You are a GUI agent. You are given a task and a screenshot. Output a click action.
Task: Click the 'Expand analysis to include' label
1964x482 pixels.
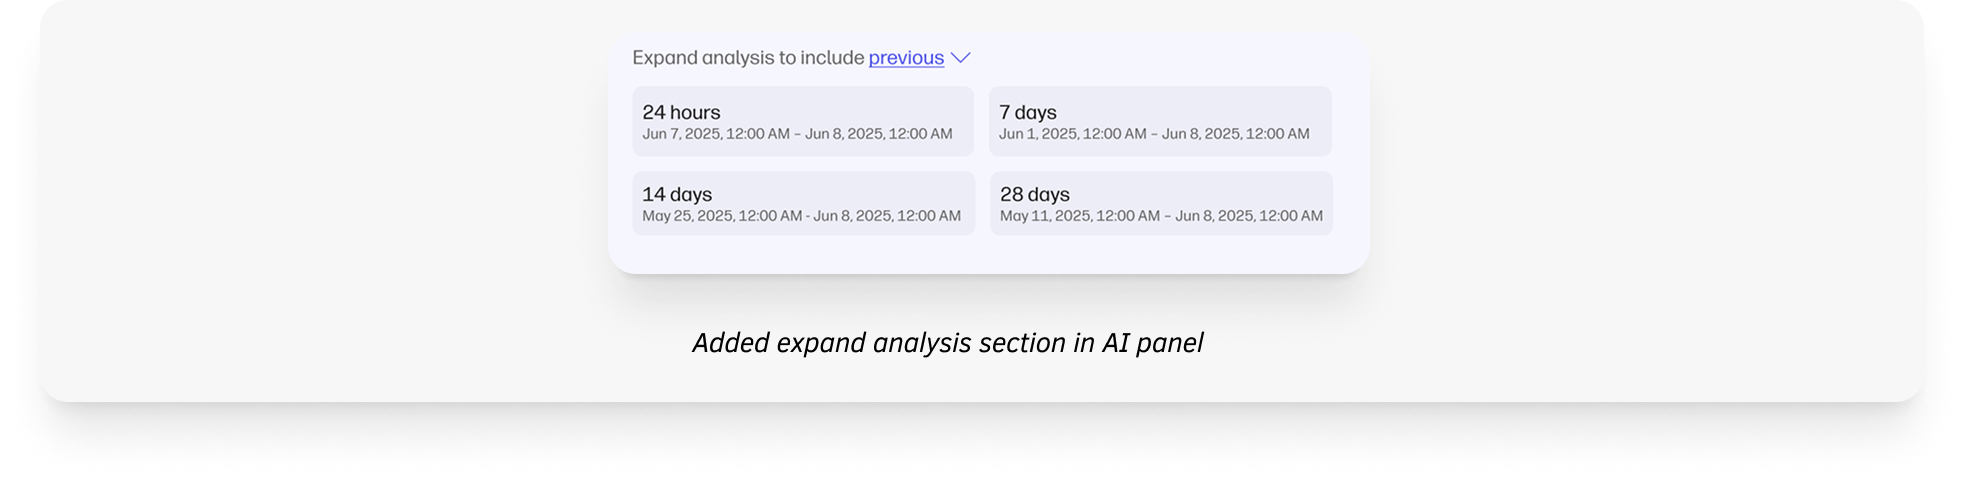[x=748, y=58]
